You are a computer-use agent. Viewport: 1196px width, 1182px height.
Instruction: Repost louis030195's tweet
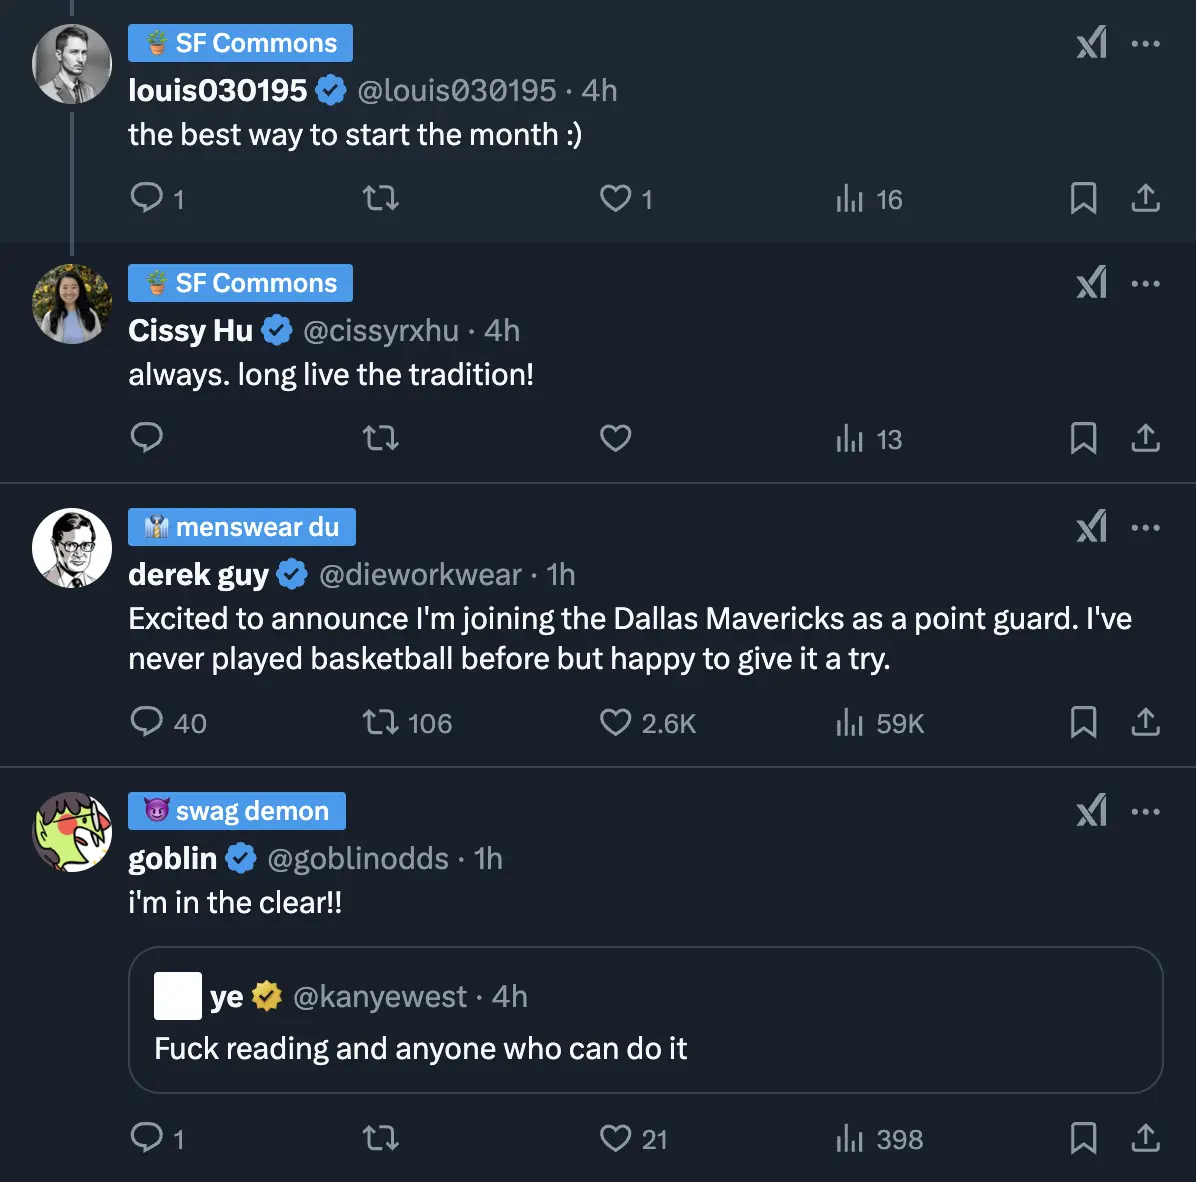tap(381, 198)
